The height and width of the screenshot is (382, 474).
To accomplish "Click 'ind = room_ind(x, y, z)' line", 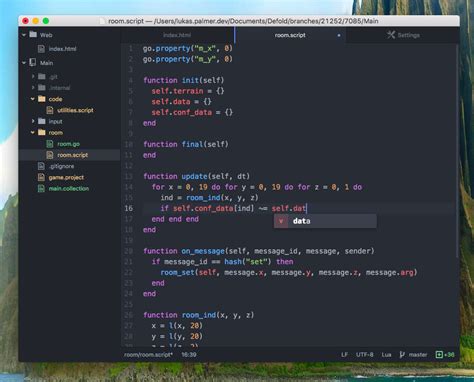I will 209,198.
